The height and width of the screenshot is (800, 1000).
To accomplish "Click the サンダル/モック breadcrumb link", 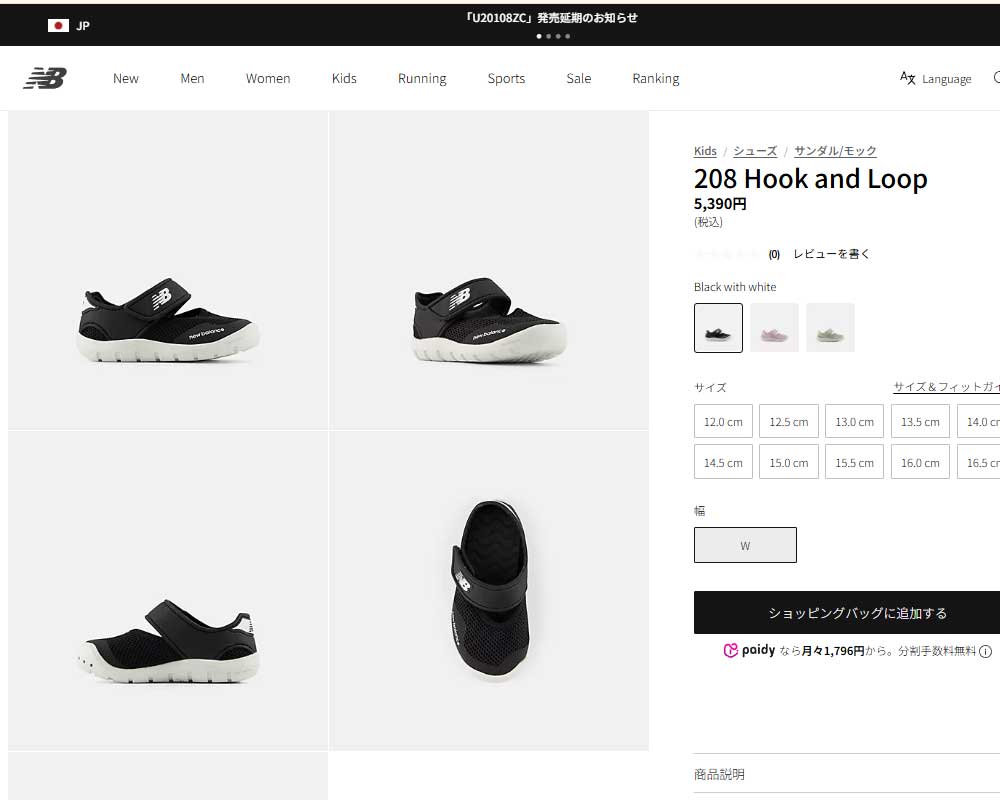I will click(835, 151).
